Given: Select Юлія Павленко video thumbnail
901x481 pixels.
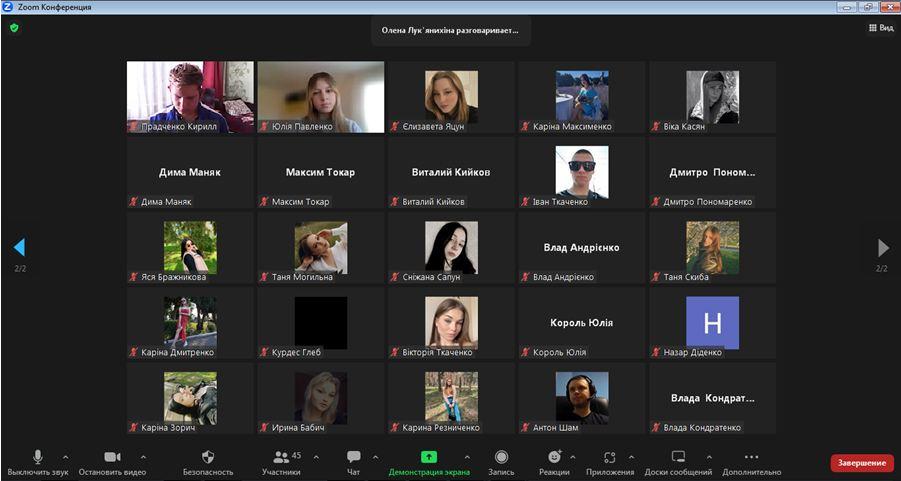Looking at the screenshot, I should pos(320,96).
